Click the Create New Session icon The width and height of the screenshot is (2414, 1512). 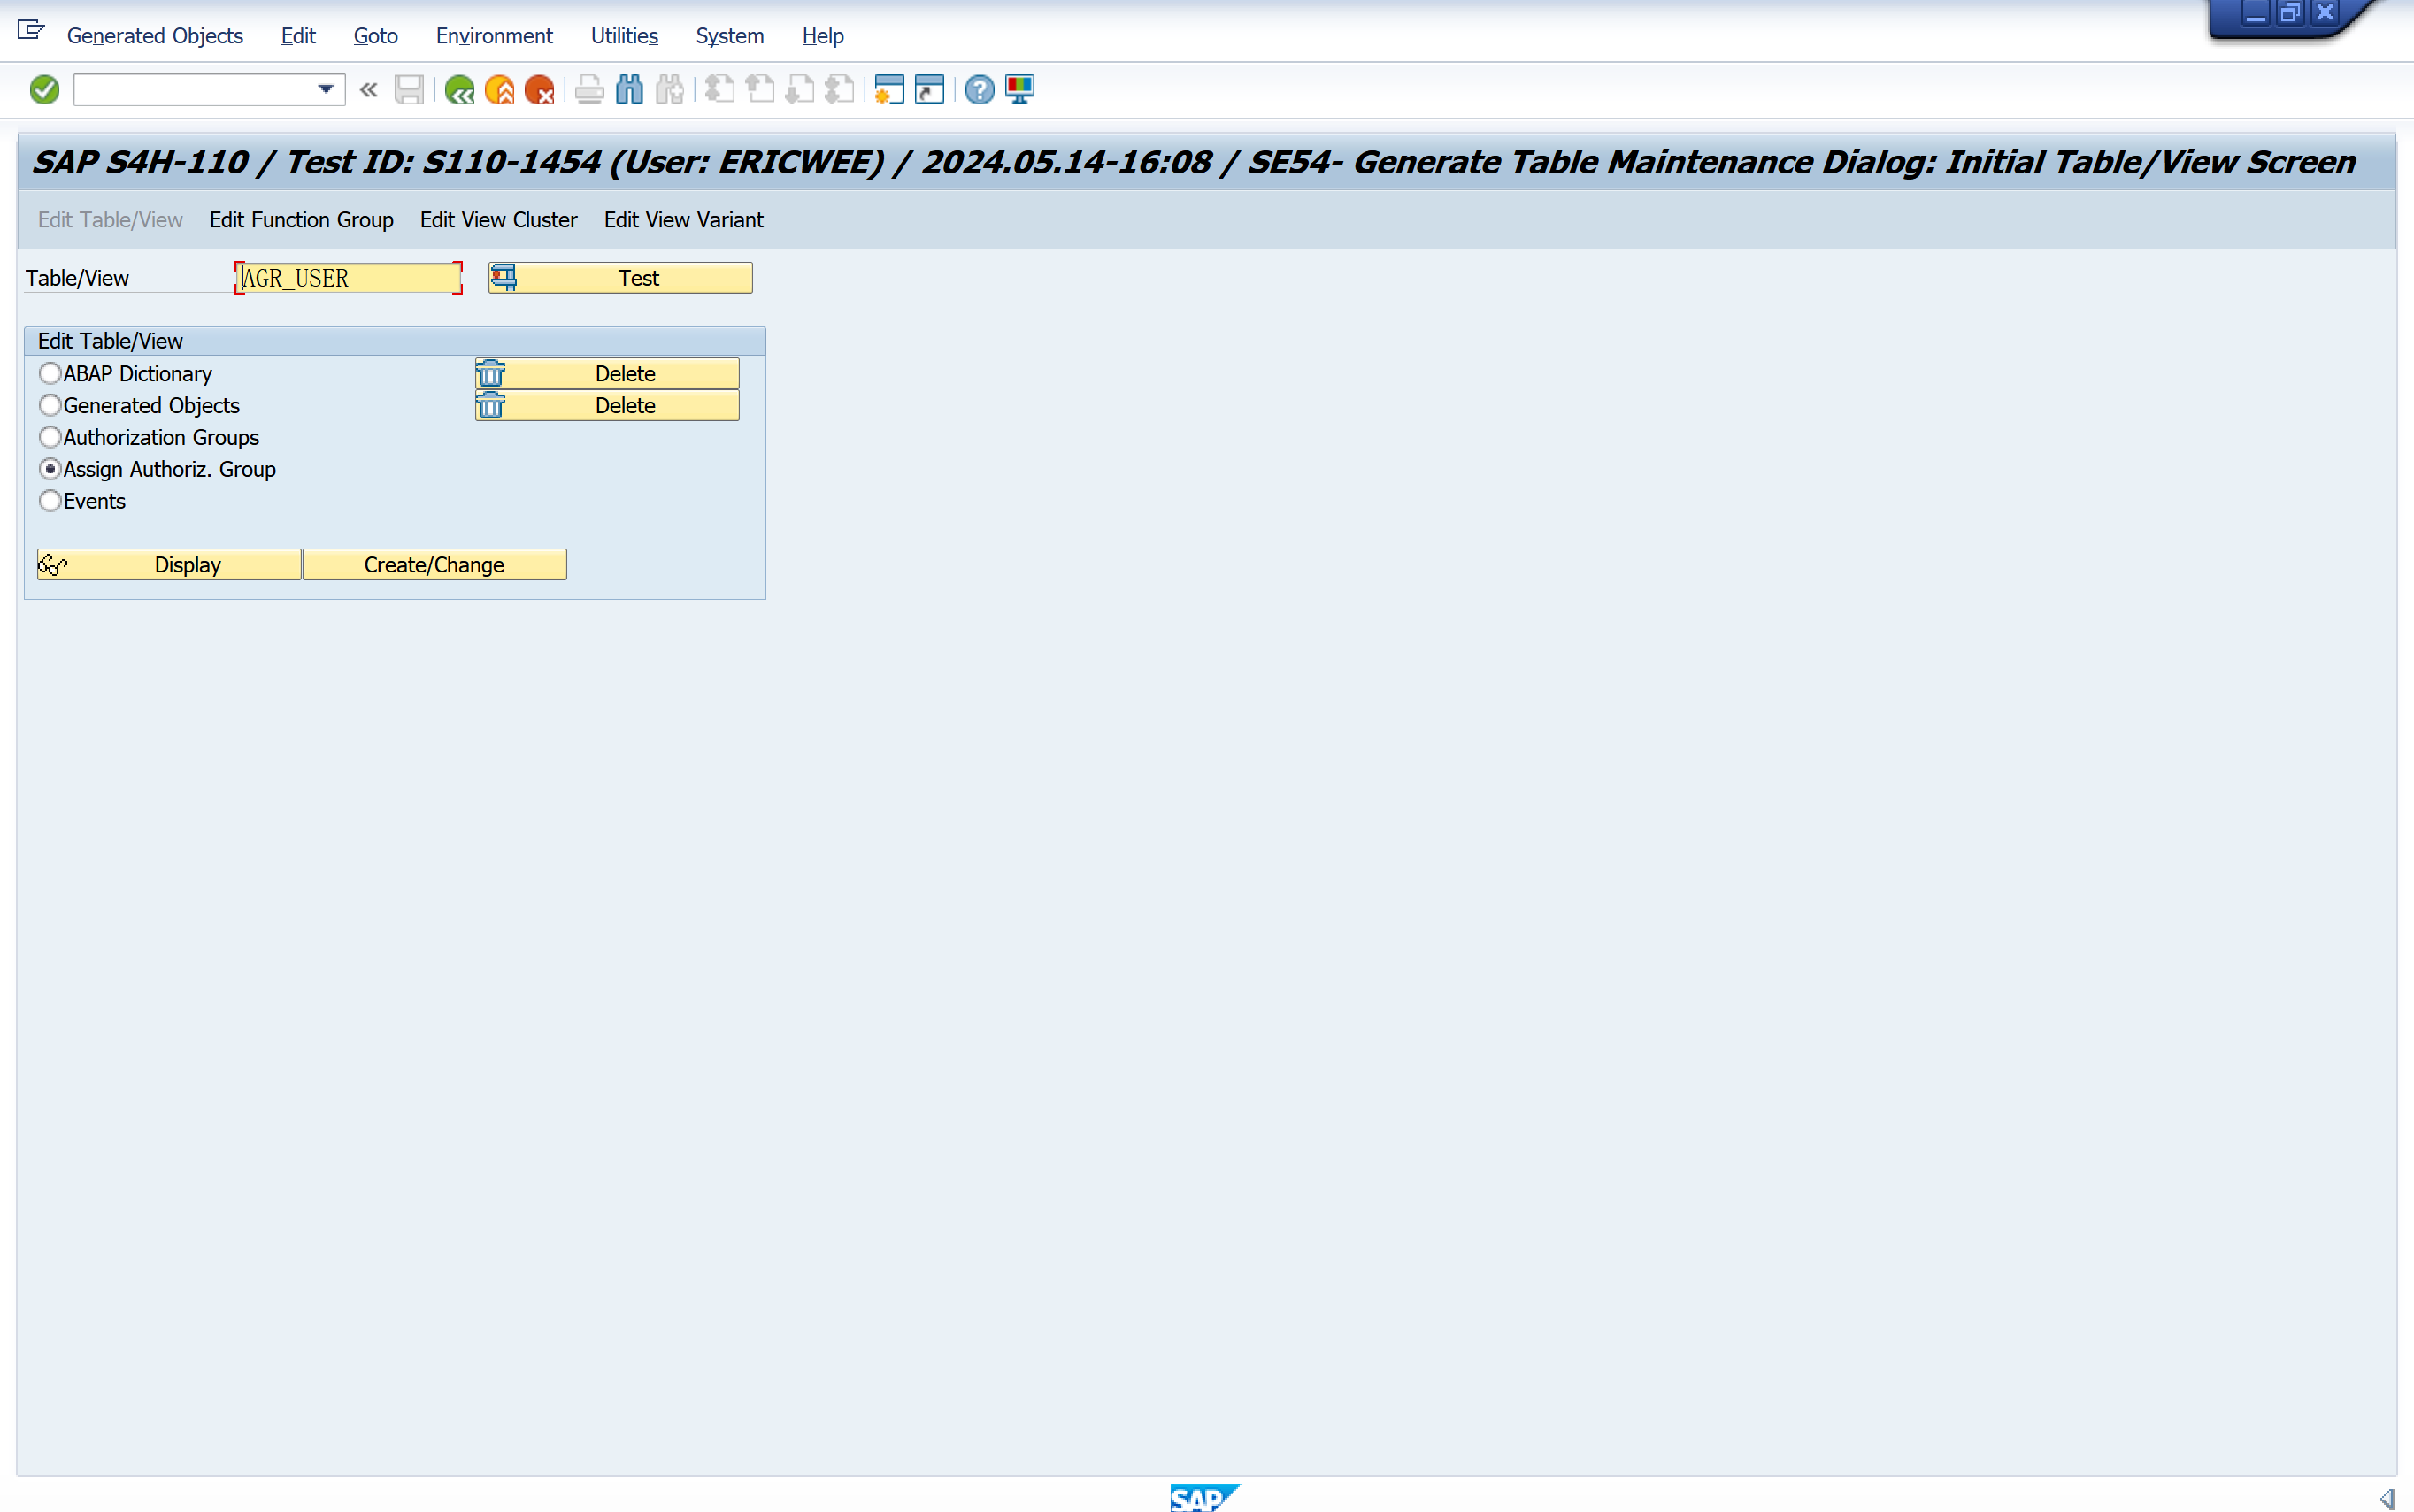888,90
